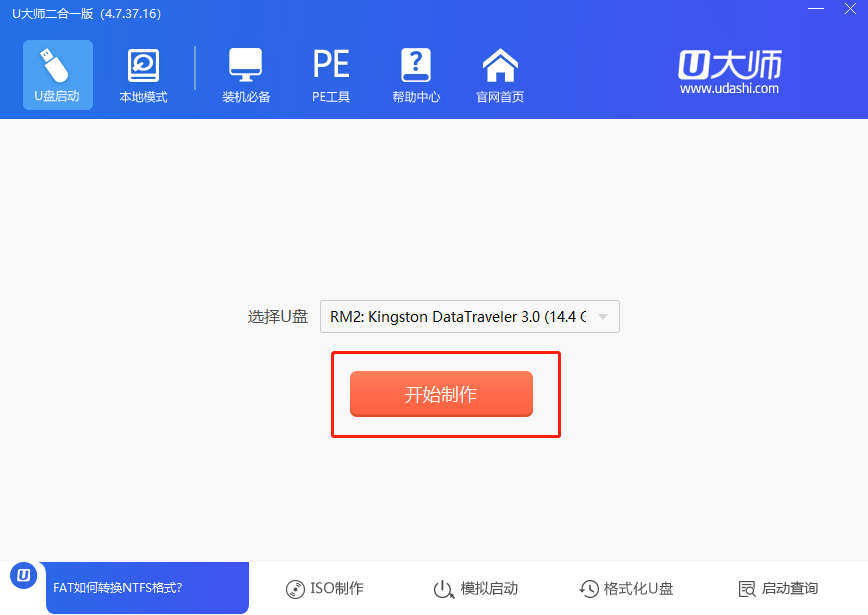This screenshot has height=615, width=868.
Task: Click the round U badge icon
Action: pos(24,576)
